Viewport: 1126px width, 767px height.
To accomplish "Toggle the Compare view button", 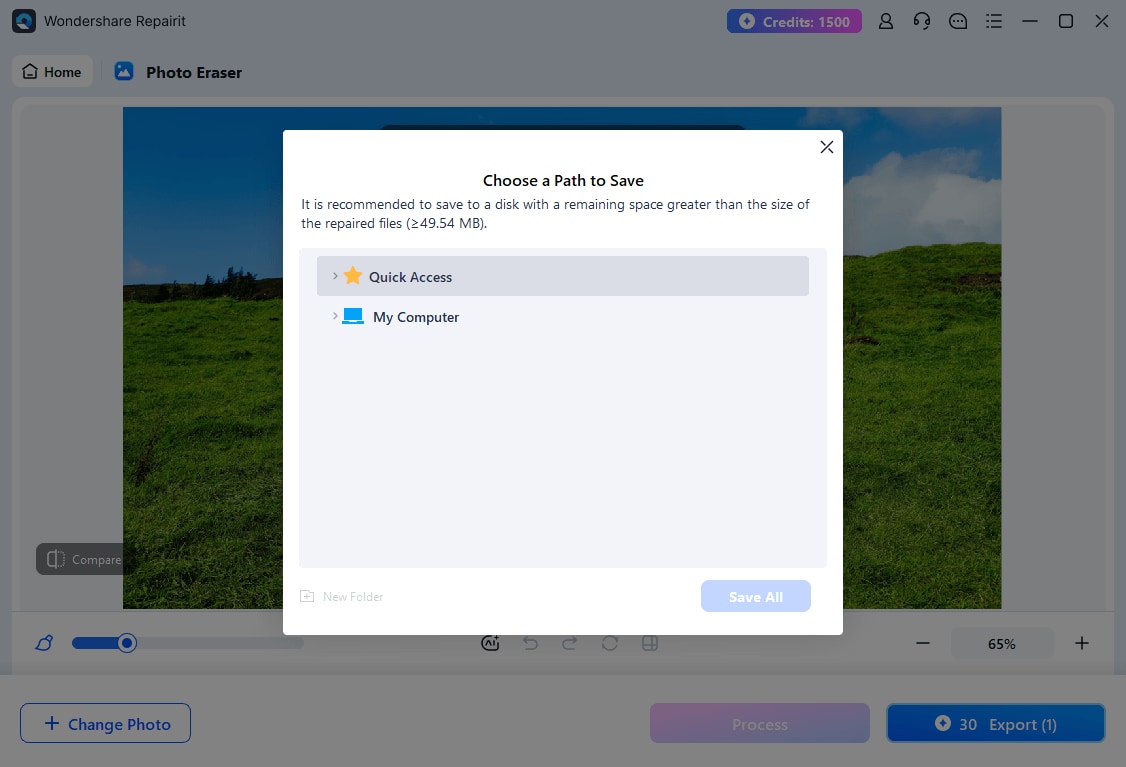I will [80, 559].
